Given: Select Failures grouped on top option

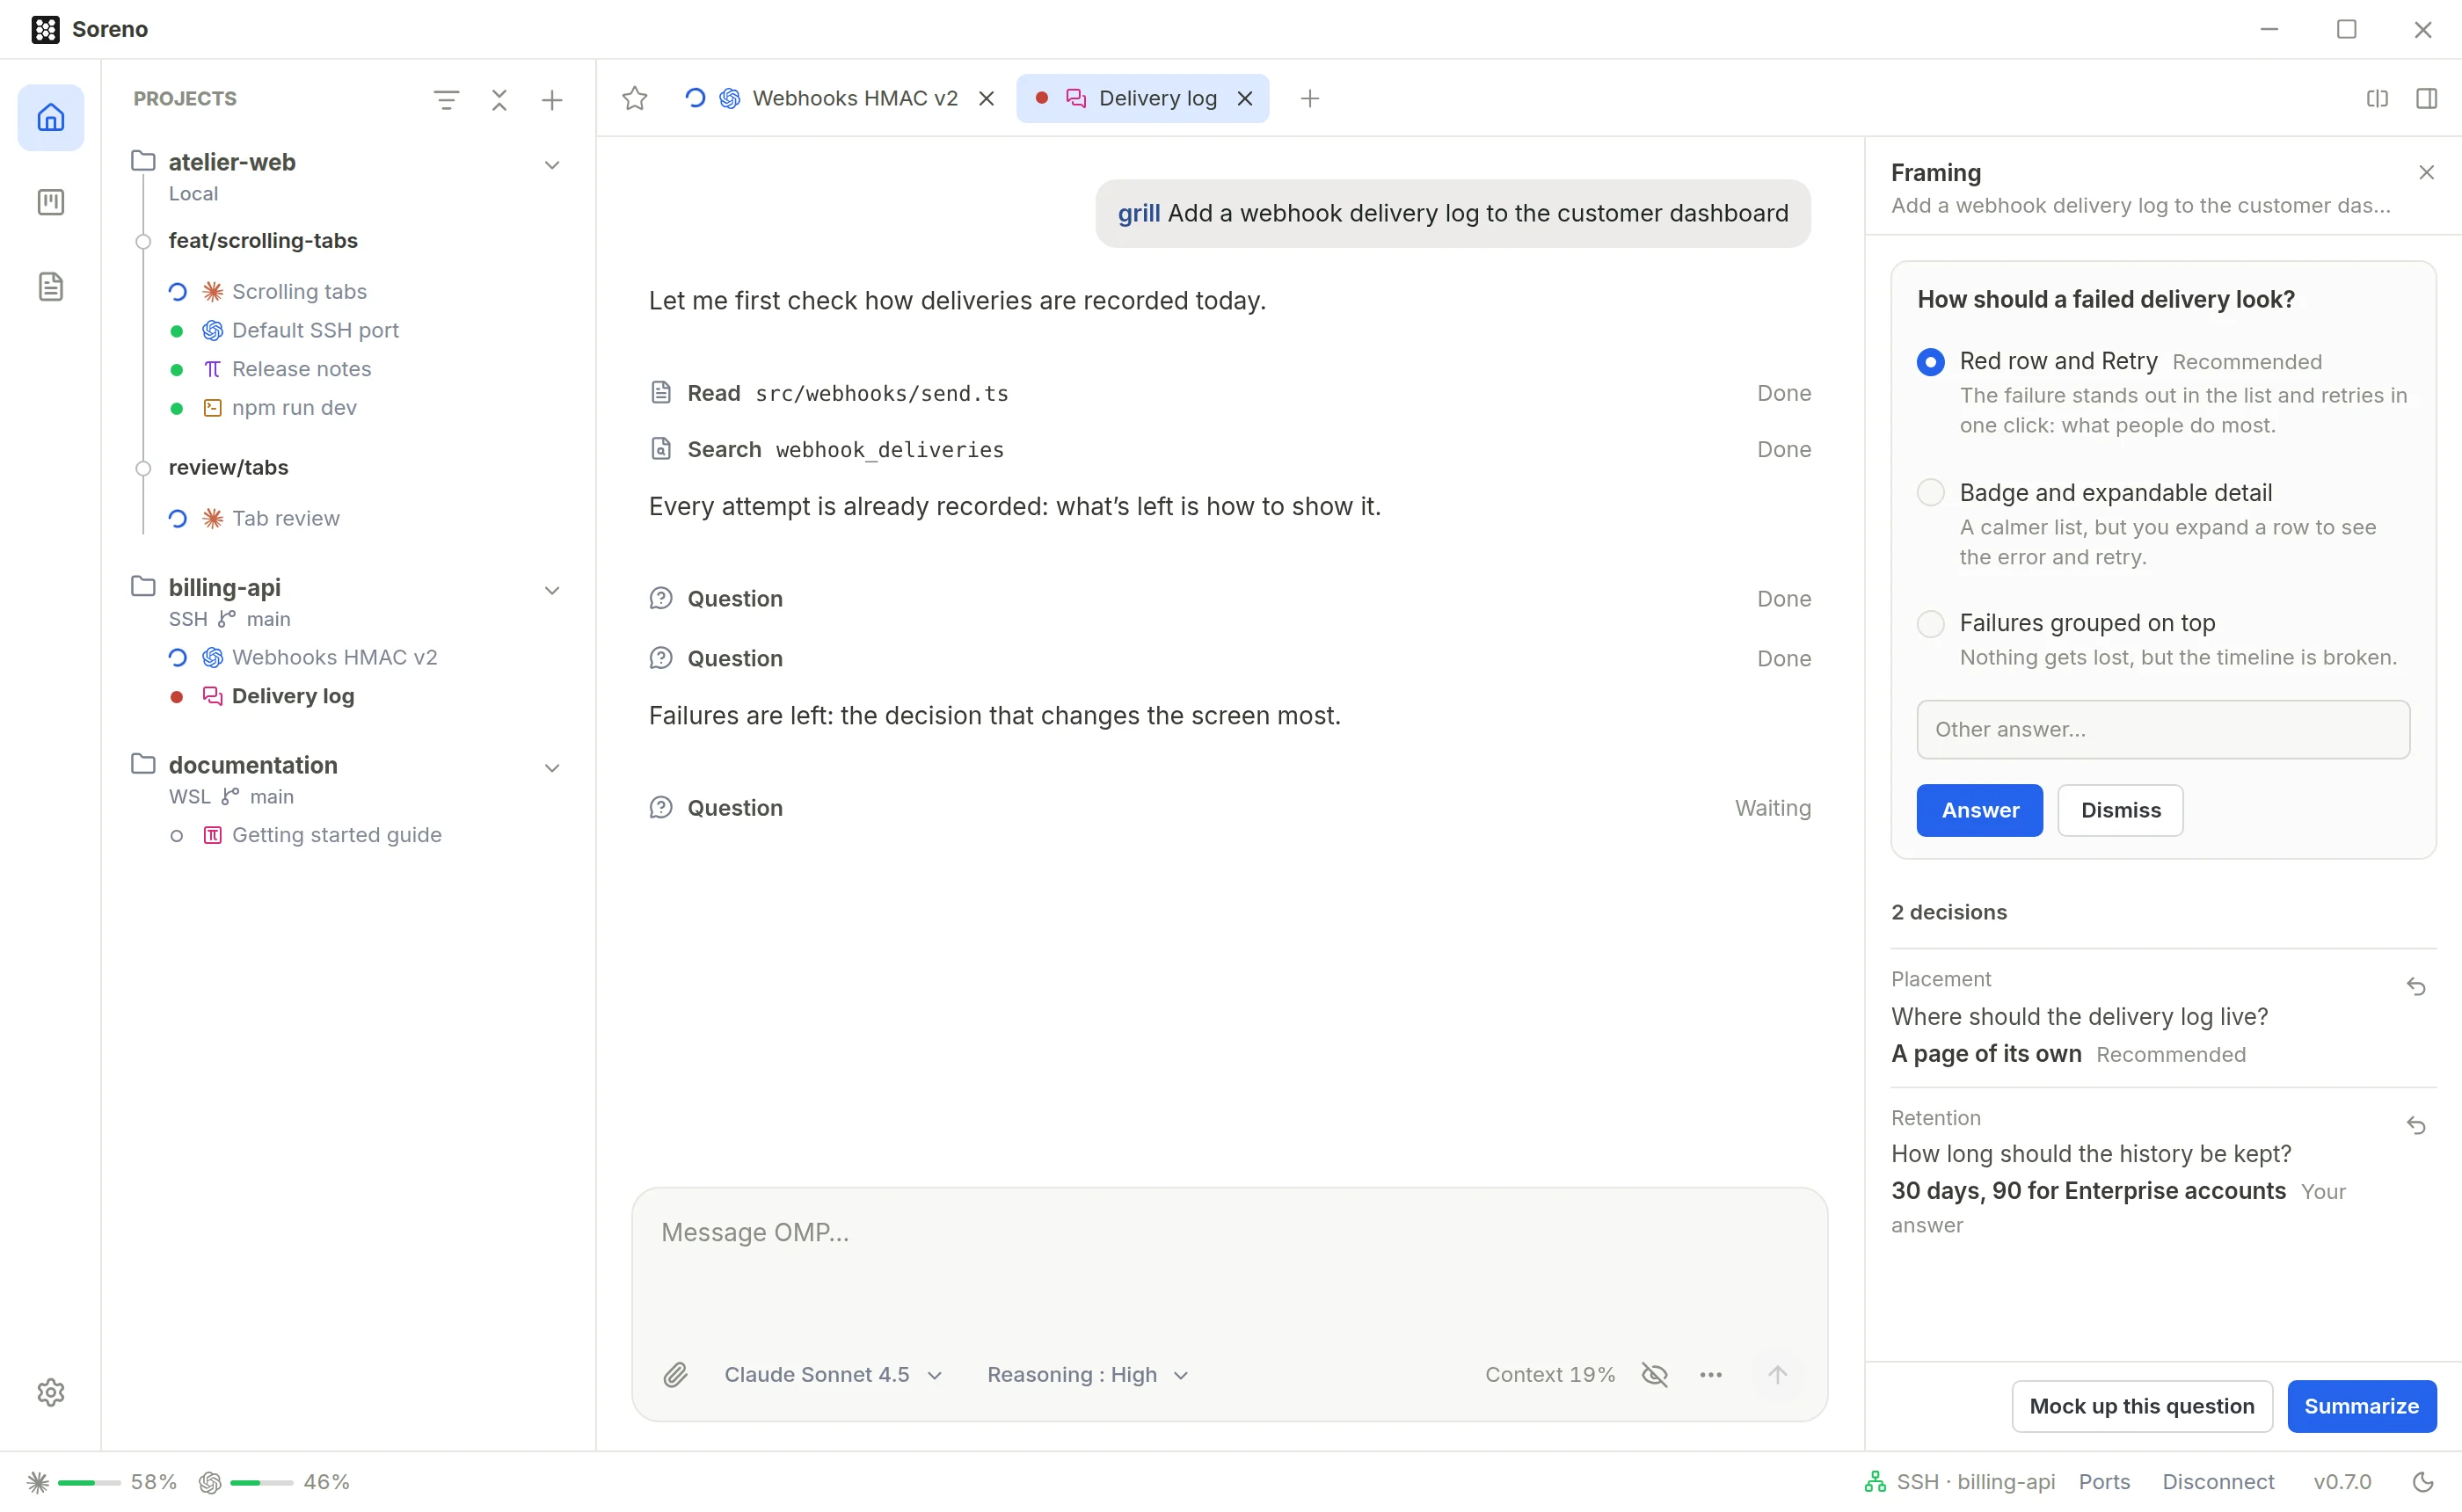Looking at the screenshot, I should click(1930, 623).
